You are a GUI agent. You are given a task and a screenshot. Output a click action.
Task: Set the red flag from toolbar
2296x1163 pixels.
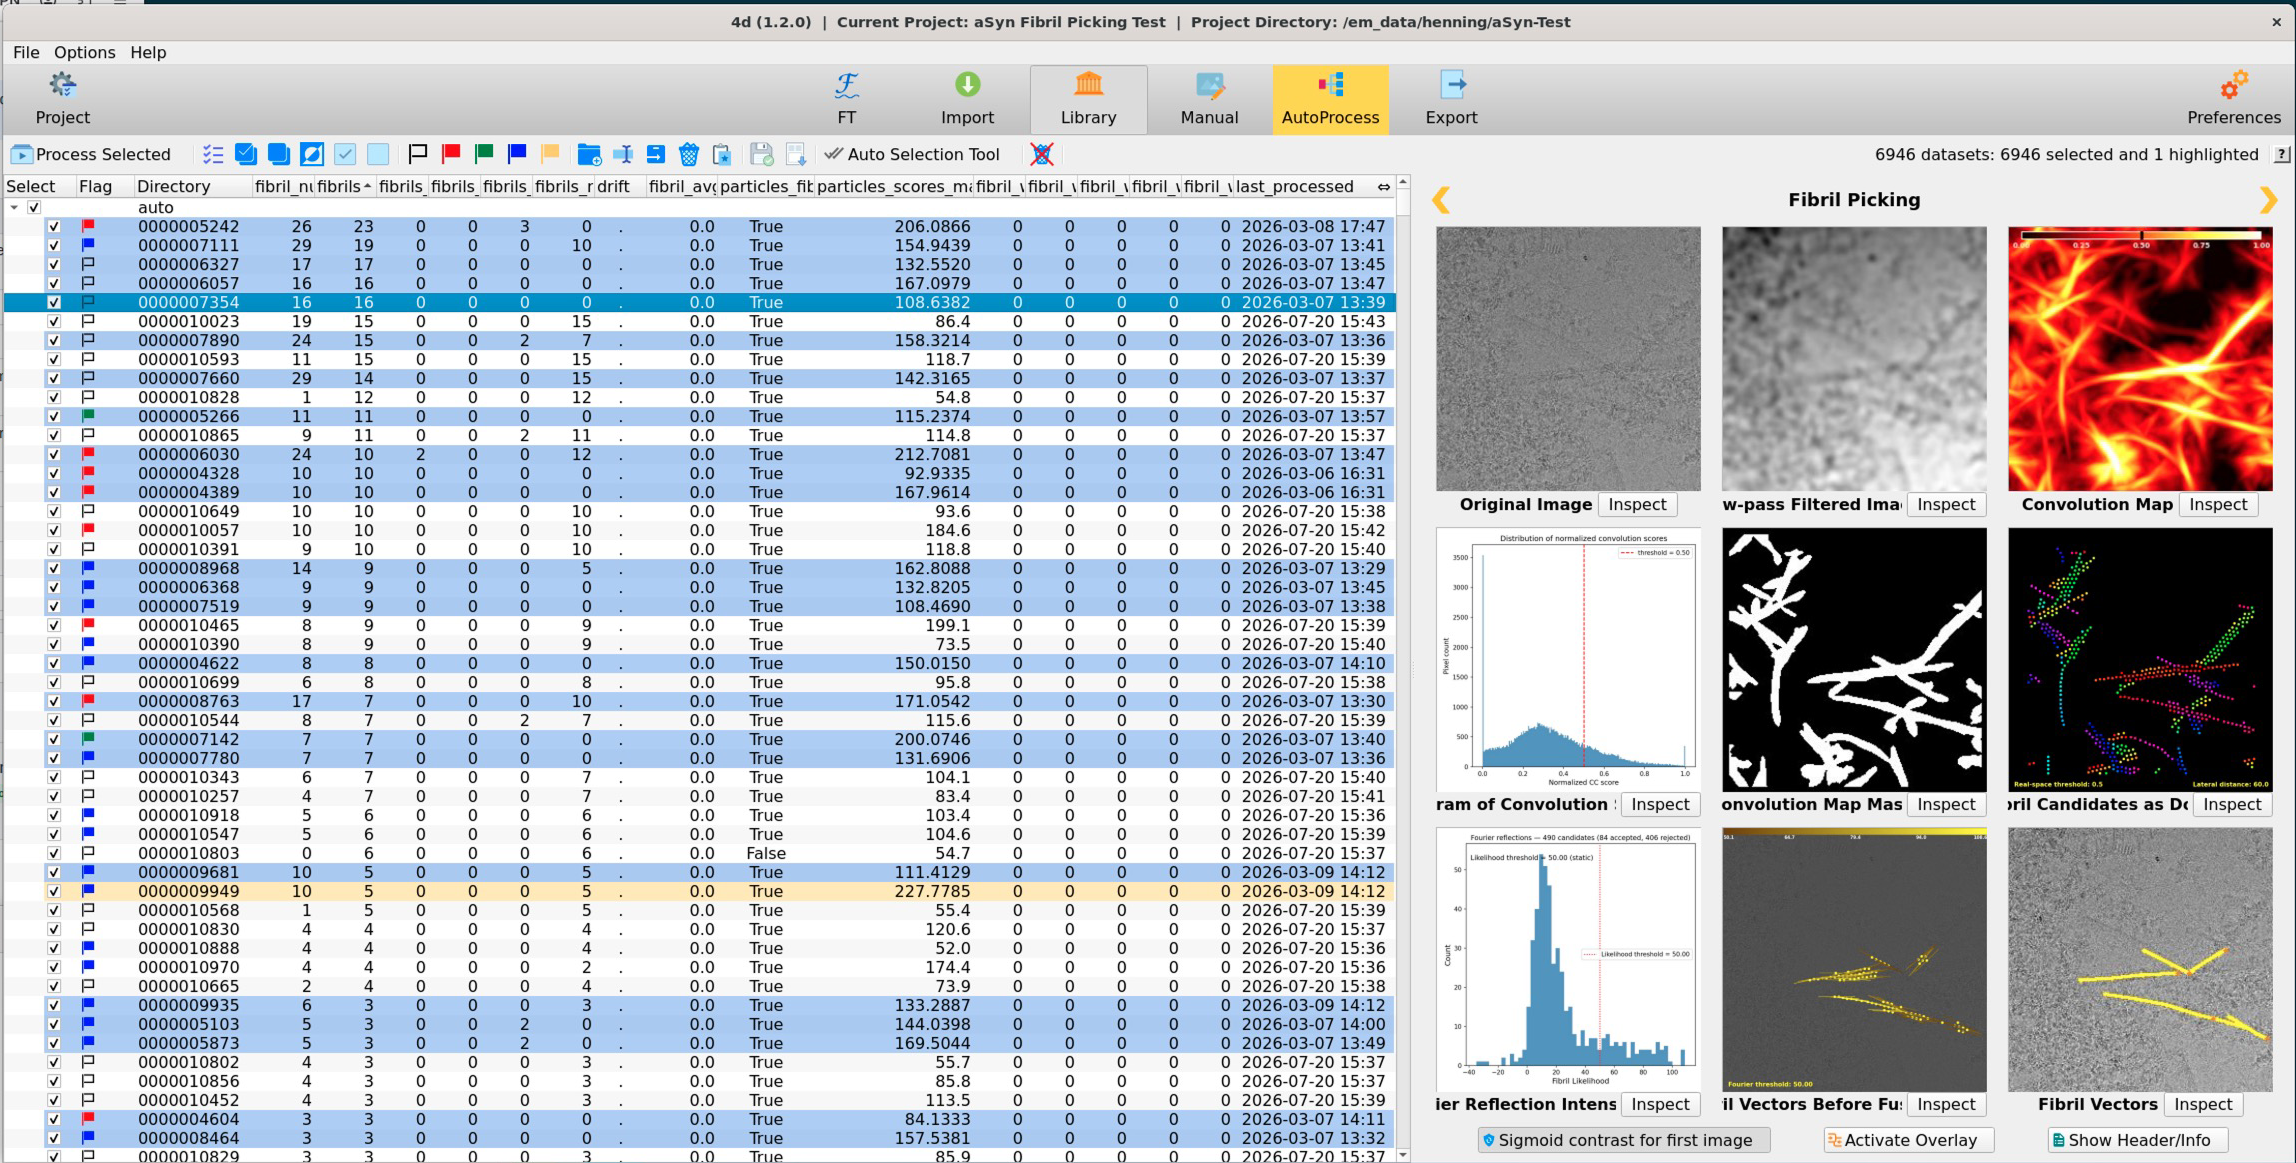tap(451, 154)
